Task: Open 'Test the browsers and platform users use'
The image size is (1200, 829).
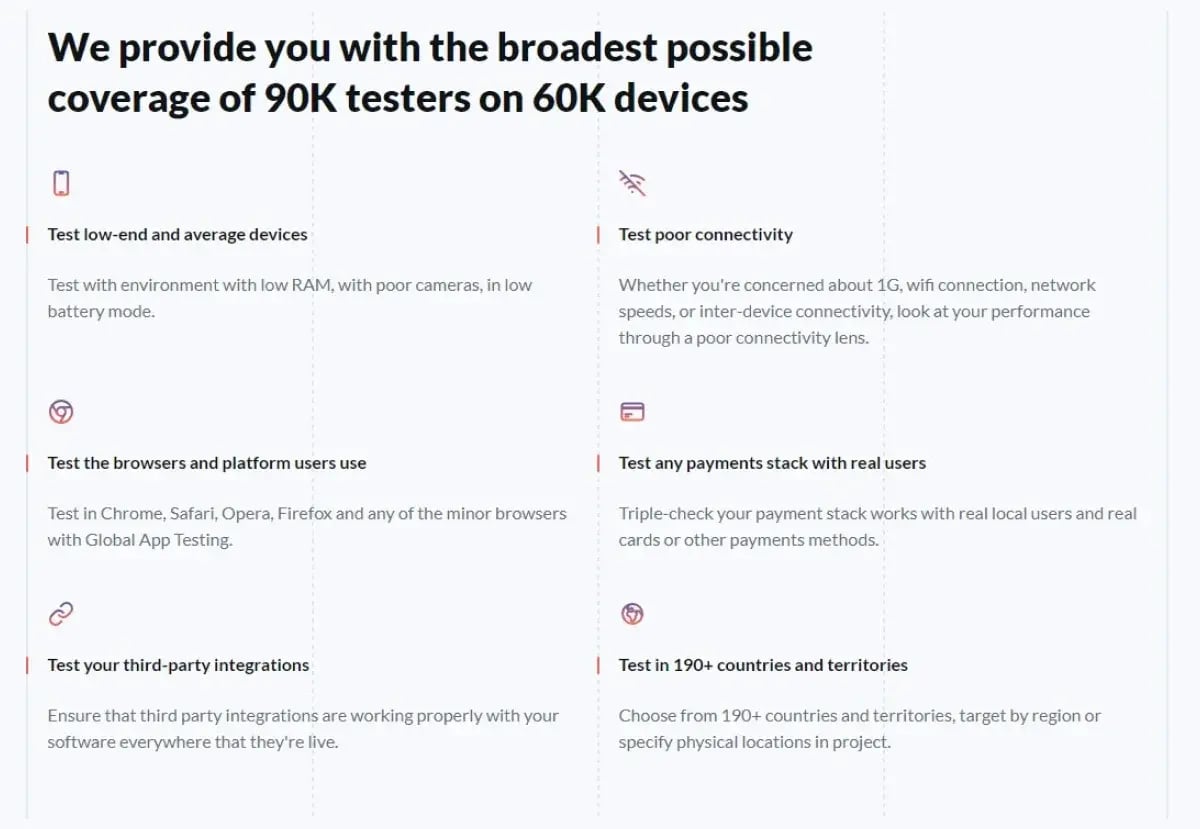Action: [207, 464]
